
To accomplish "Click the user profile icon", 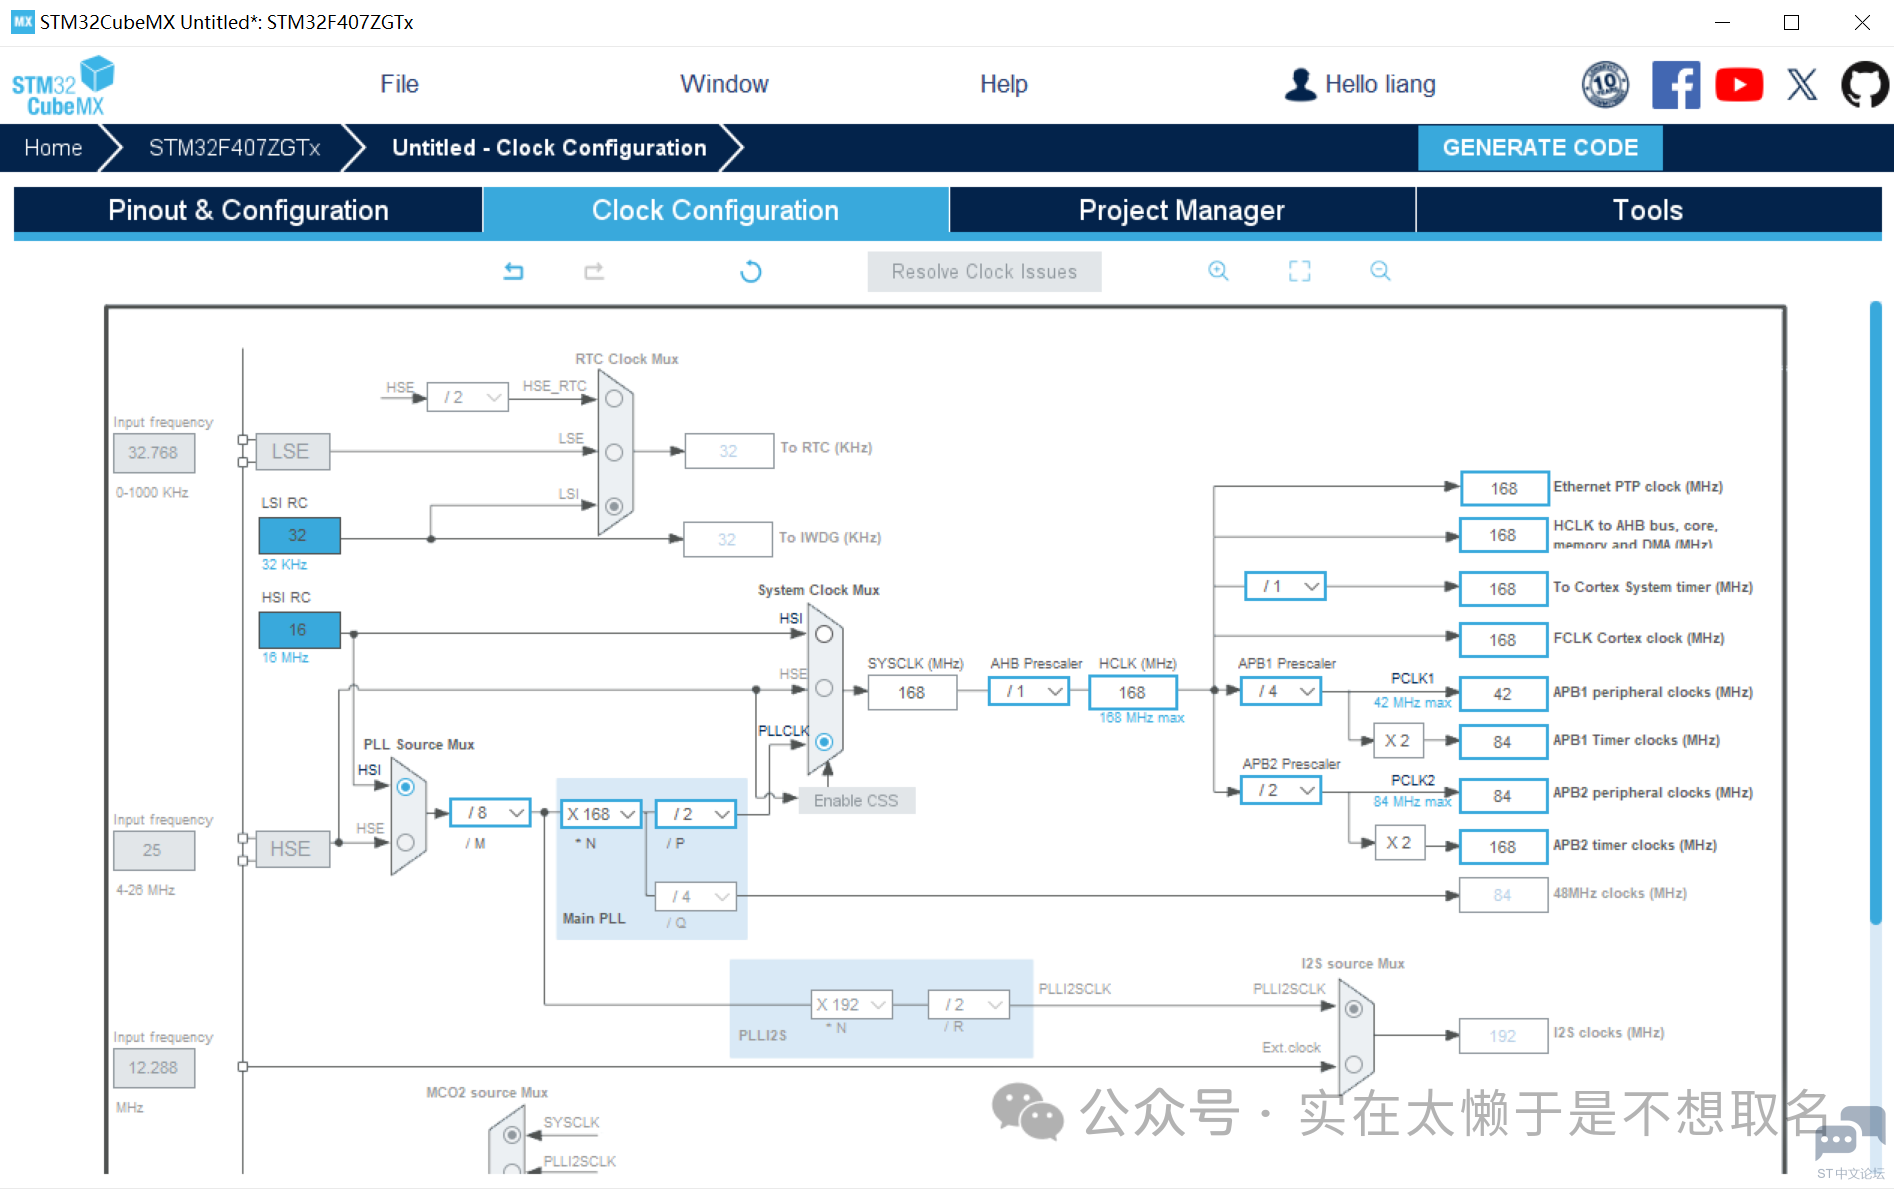I will [1300, 84].
